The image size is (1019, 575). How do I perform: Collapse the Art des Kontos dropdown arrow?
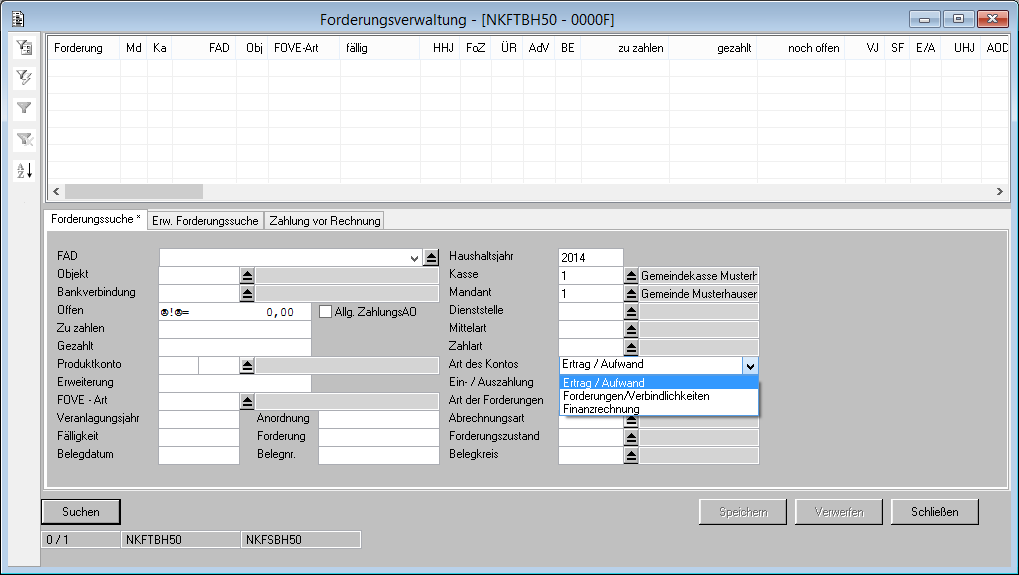[750, 366]
